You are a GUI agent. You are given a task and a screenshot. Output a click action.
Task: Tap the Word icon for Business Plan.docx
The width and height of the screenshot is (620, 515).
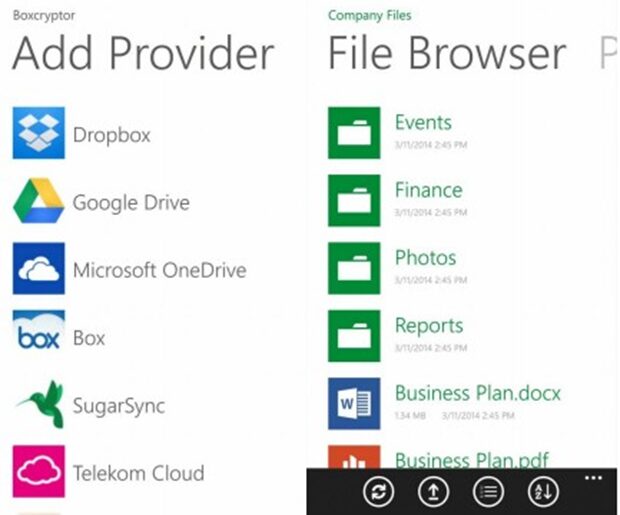[354, 404]
